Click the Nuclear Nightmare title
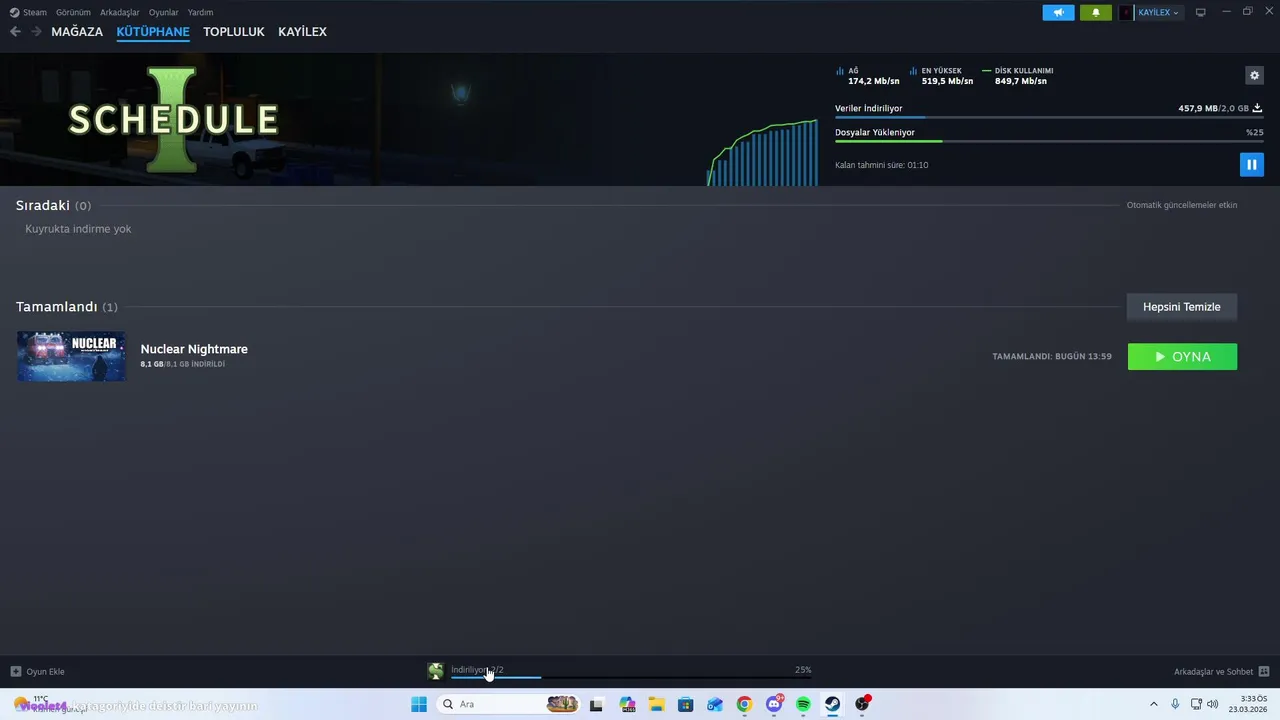This screenshot has height=720, width=1280. pyautogui.click(x=194, y=349)
